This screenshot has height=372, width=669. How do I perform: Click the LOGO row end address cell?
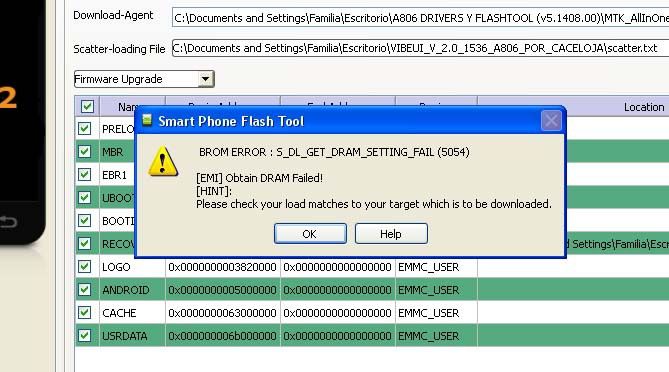point(337,267)
